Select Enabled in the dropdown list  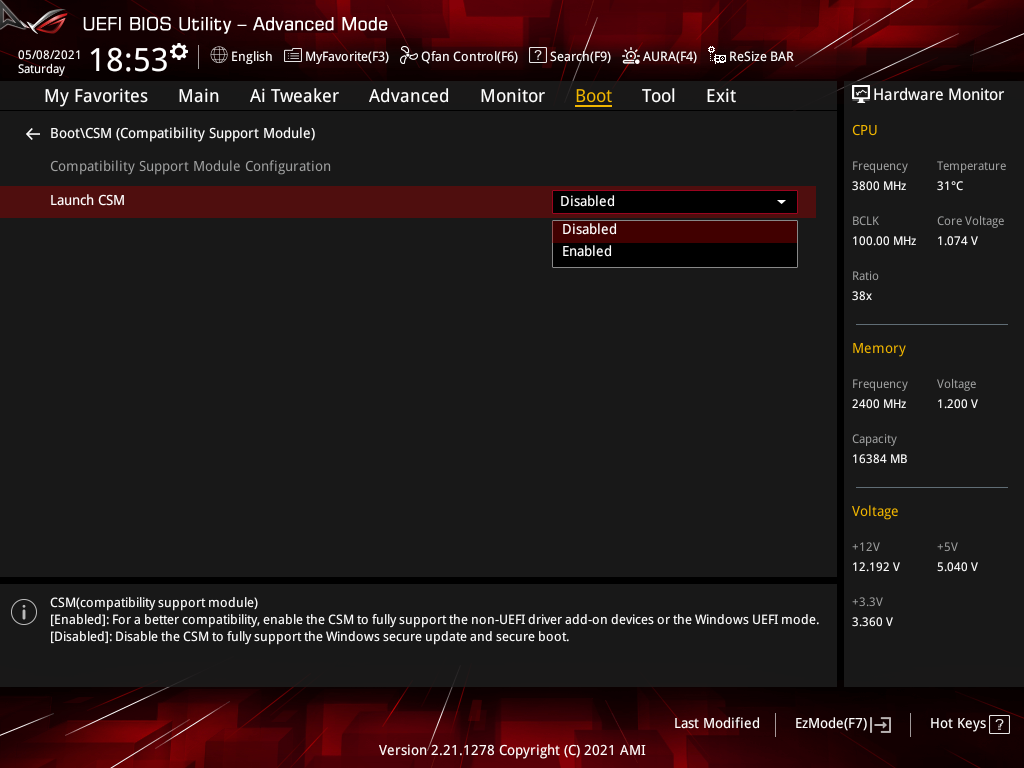675,252
